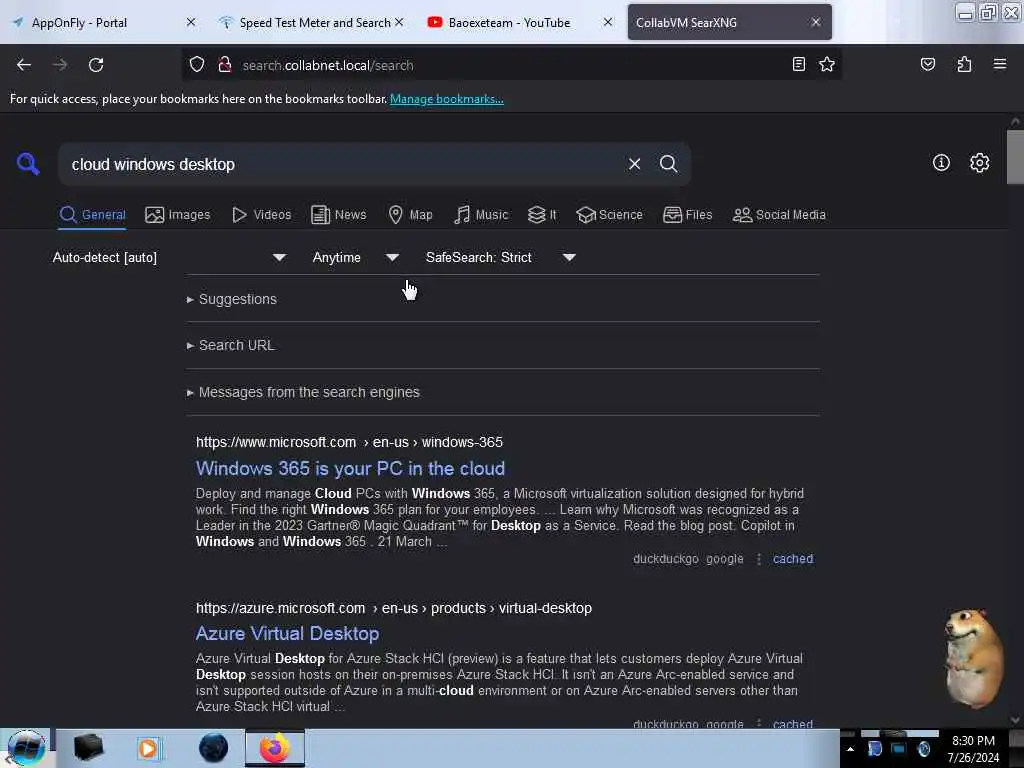Click the search query input field
1024x768 pixels.
click(x=344, y=164)
